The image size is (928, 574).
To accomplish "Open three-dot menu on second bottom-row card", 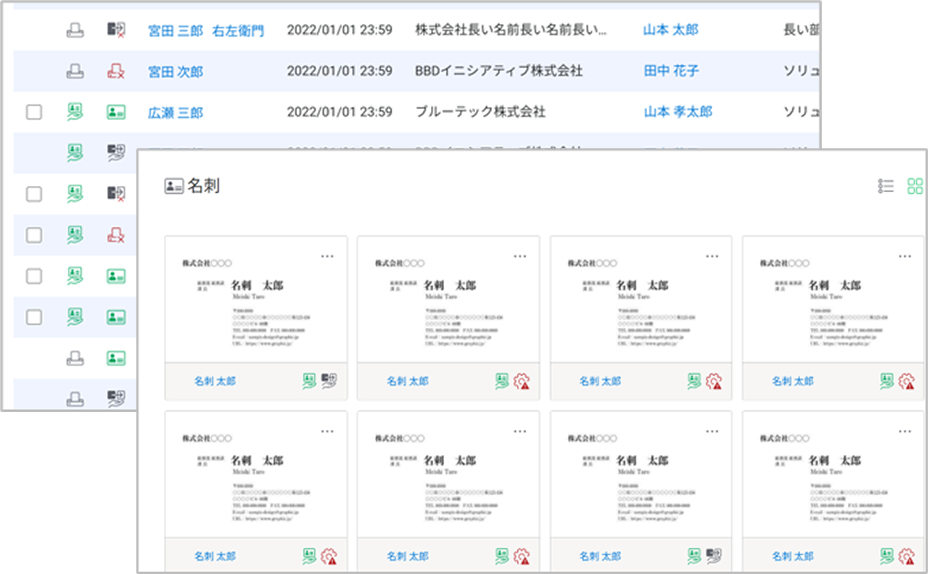I will click(520, 431).
